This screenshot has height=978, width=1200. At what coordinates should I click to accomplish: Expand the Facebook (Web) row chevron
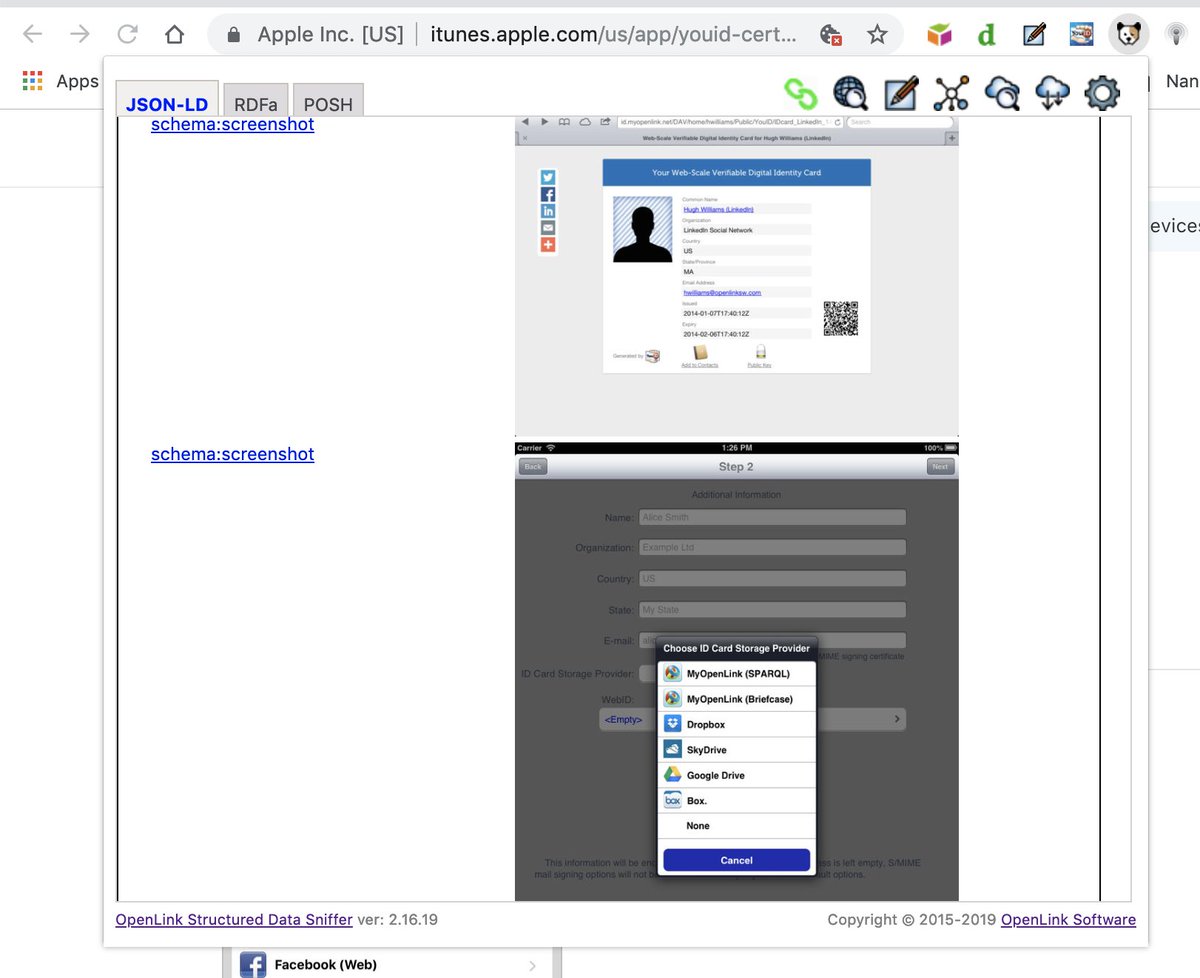[x=532, y=966]
